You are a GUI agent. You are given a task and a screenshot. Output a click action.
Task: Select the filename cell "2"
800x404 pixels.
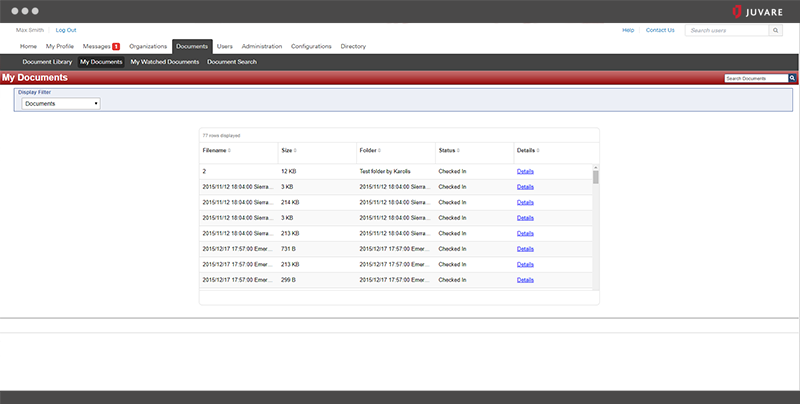point(204,171)
